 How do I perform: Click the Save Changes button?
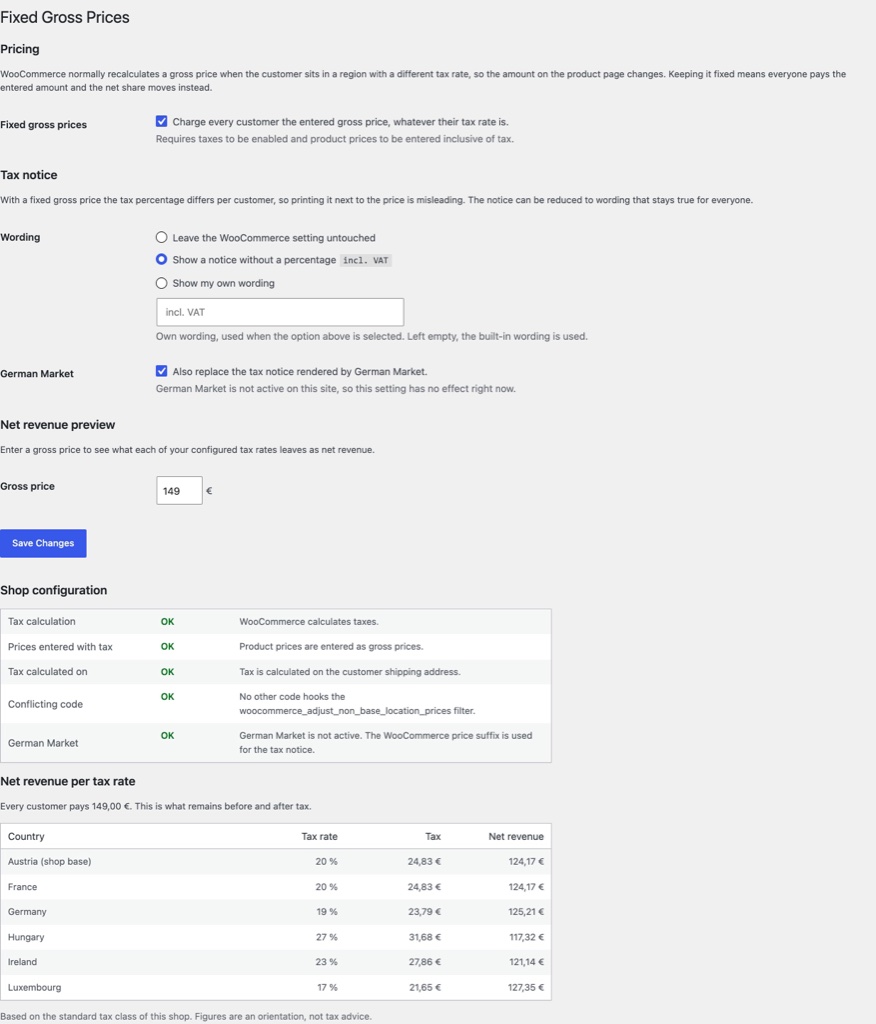(x=43, y=543)
